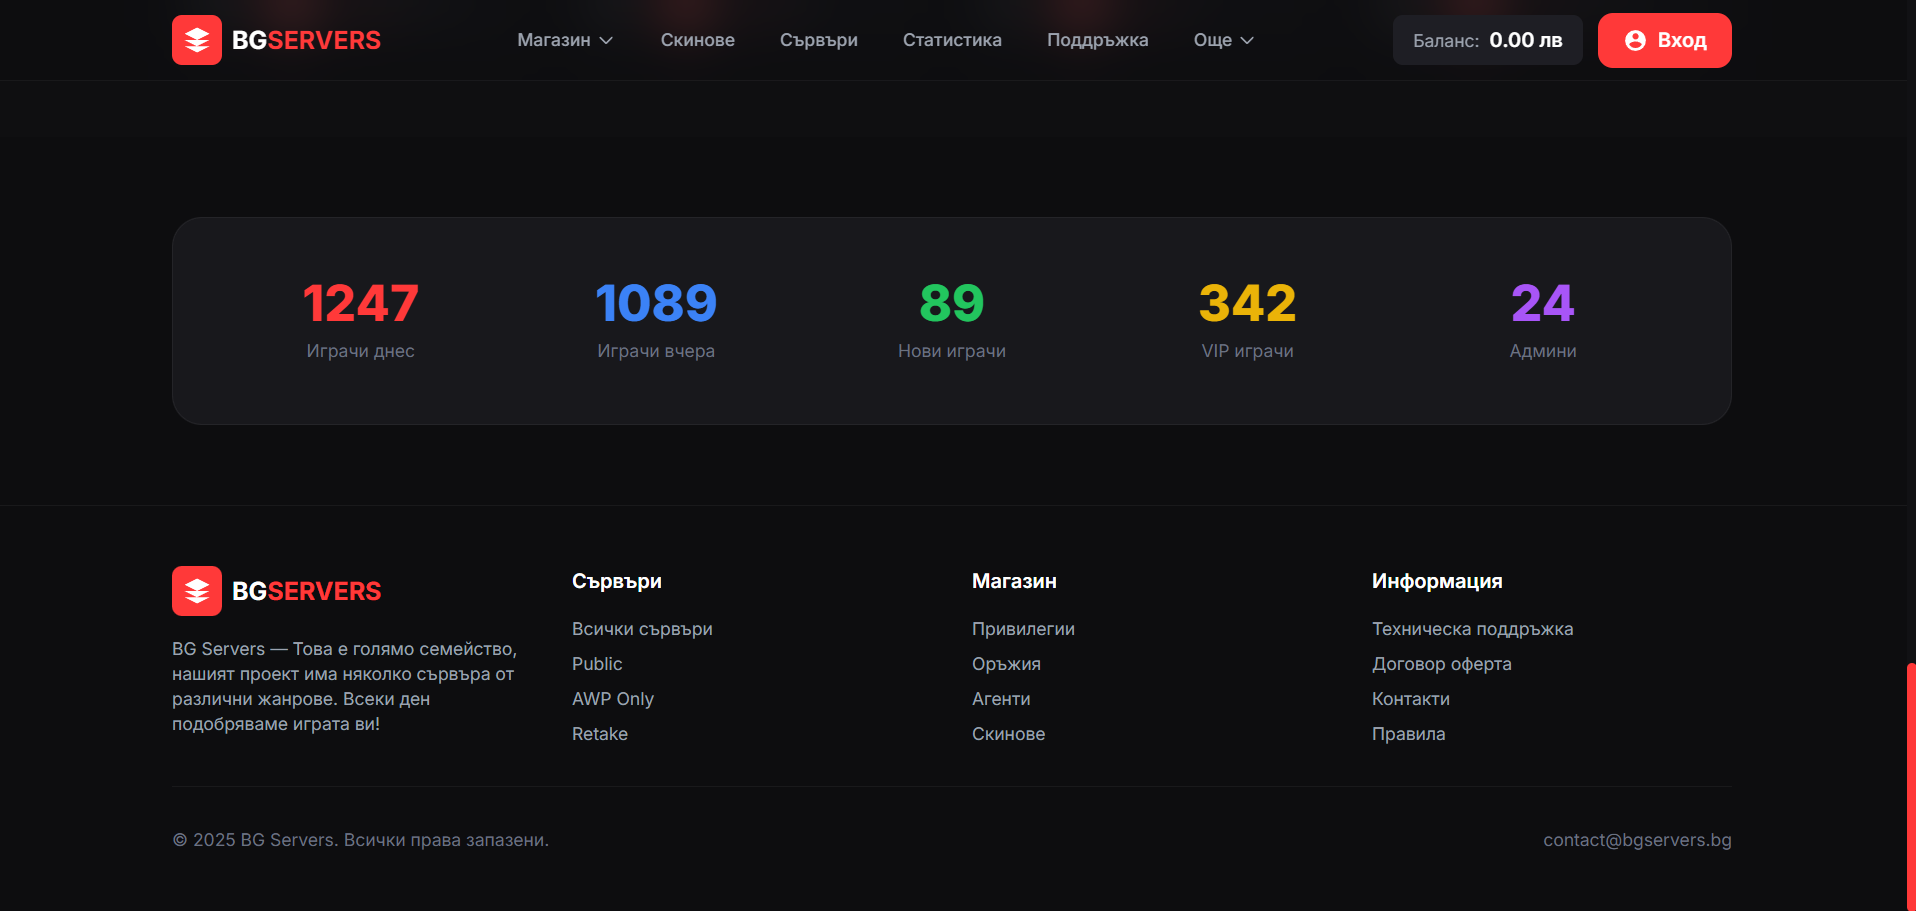The width and height of the screenshot is (1916, 911).
Task: Open the Сървъри page from the navigation
Action: click(x=818, y=40)
